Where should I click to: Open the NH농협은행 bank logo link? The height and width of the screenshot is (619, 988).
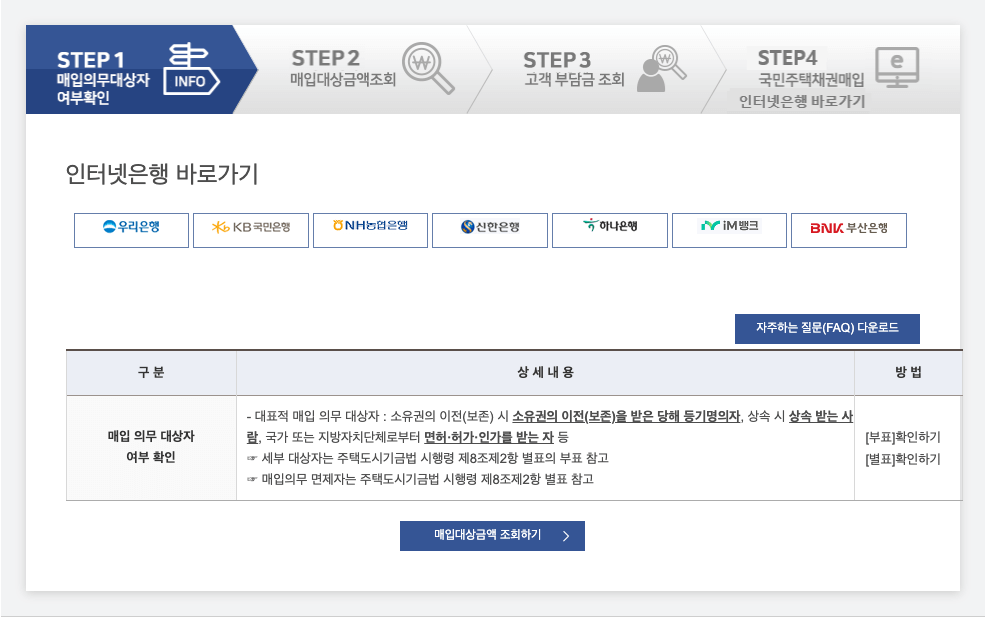tap(370, 230)
